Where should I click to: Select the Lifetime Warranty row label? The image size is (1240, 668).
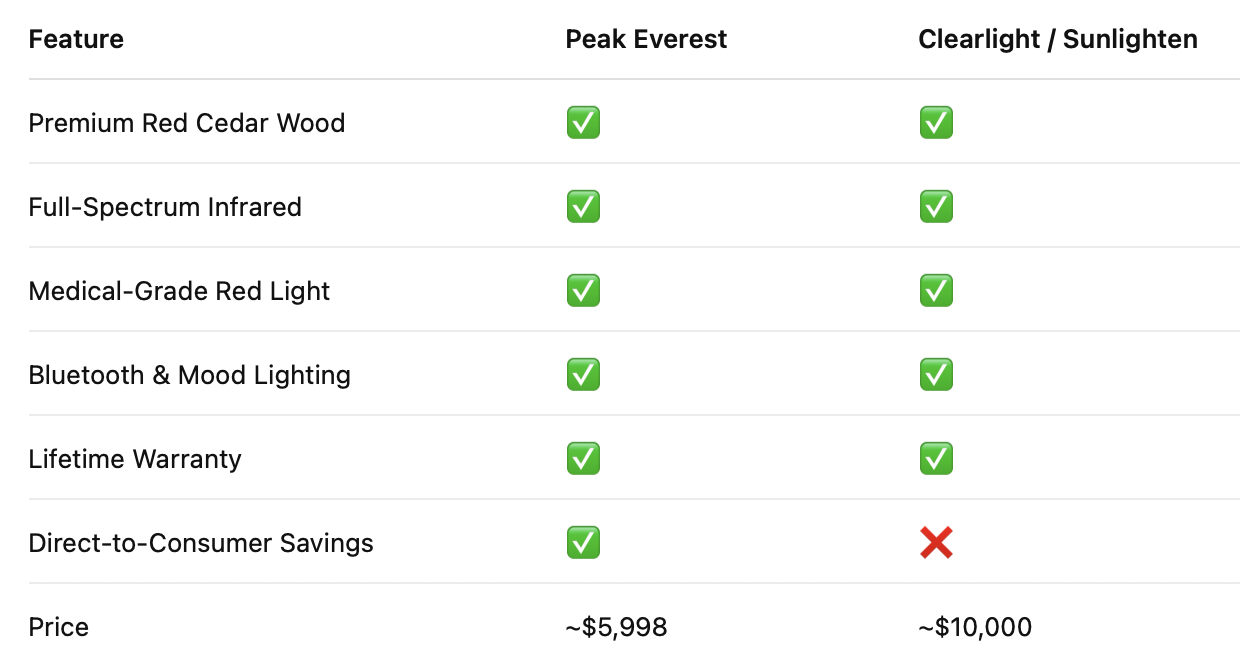click(x=135, y=459)
